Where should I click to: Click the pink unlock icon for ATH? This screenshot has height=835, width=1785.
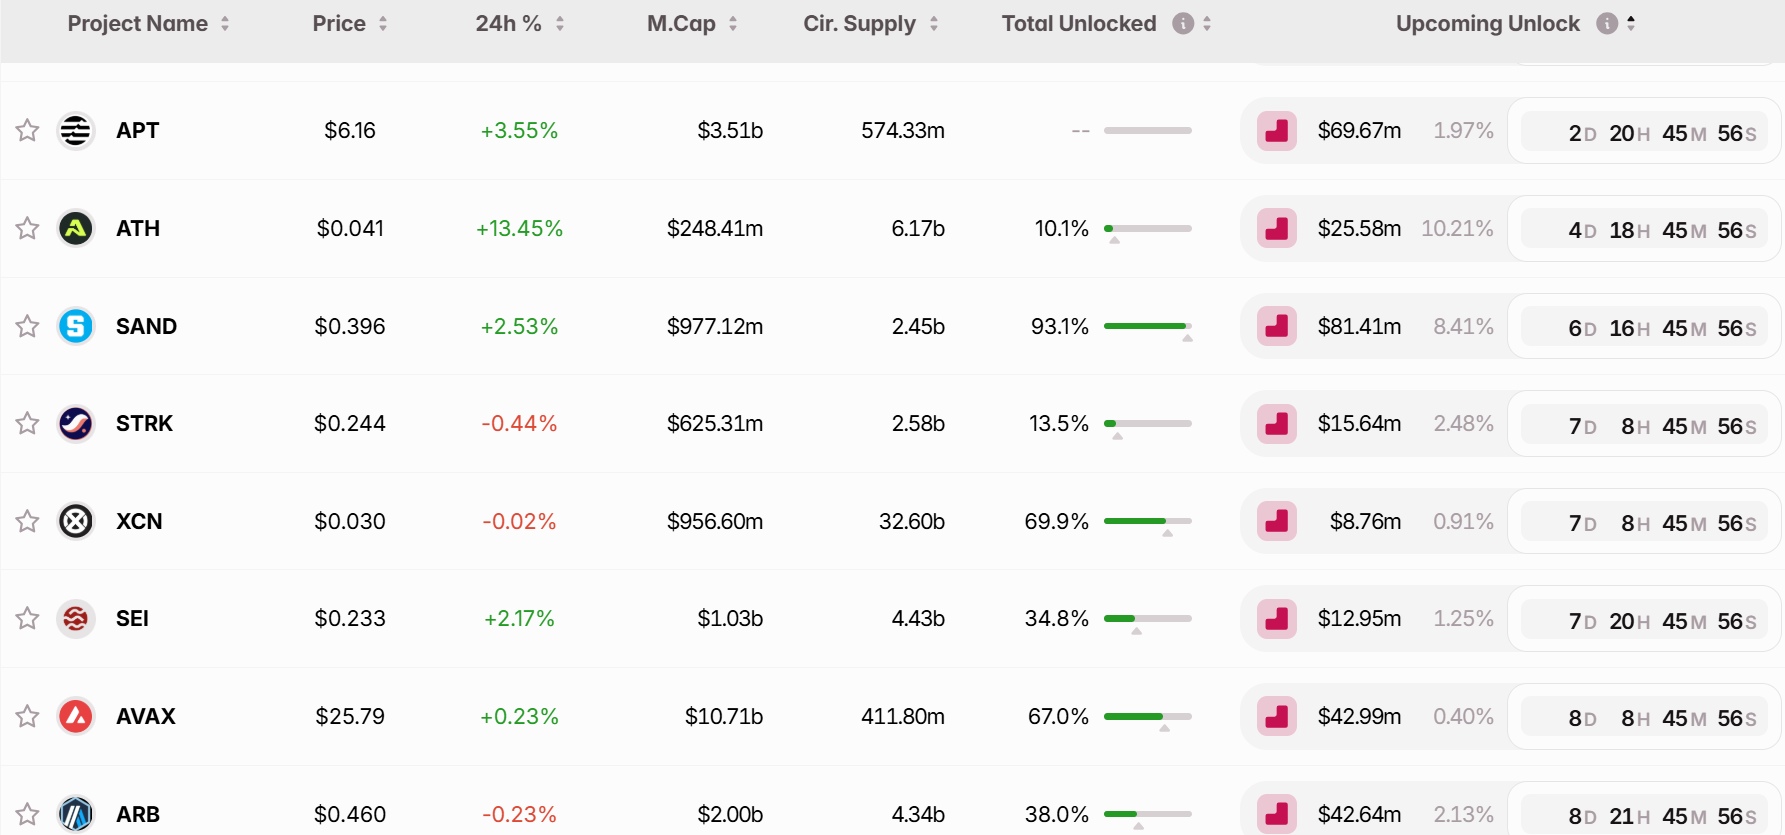click(1277, 229)
